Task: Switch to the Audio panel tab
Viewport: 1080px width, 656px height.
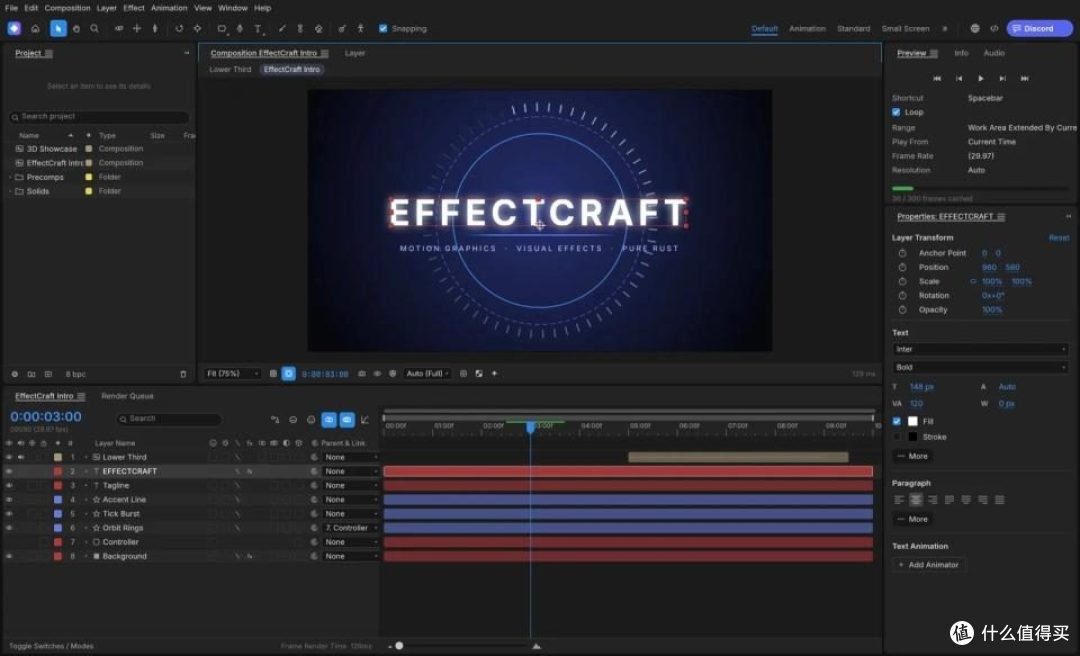Action: pos(994,53)
